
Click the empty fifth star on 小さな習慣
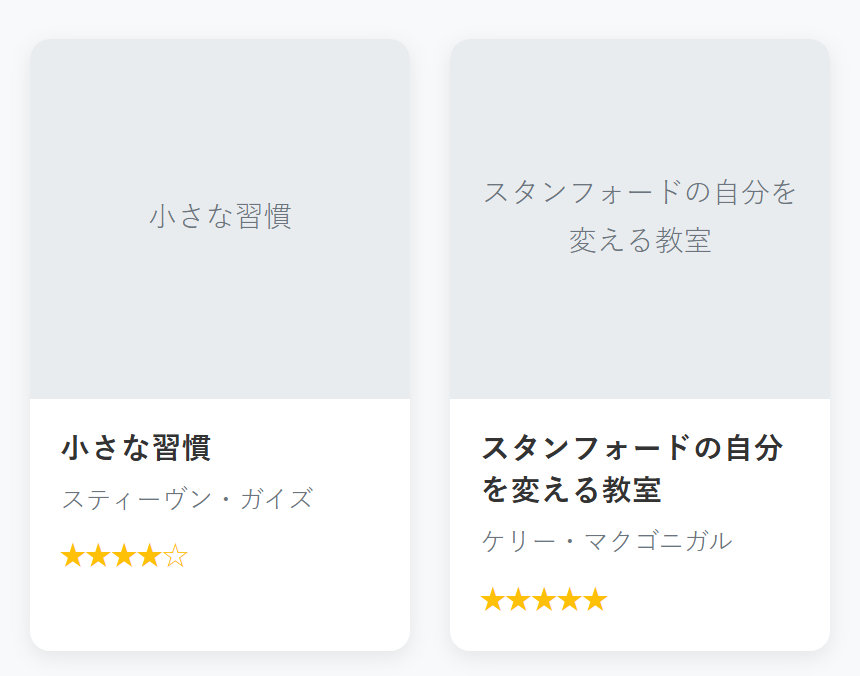click(x=175, y=556)
